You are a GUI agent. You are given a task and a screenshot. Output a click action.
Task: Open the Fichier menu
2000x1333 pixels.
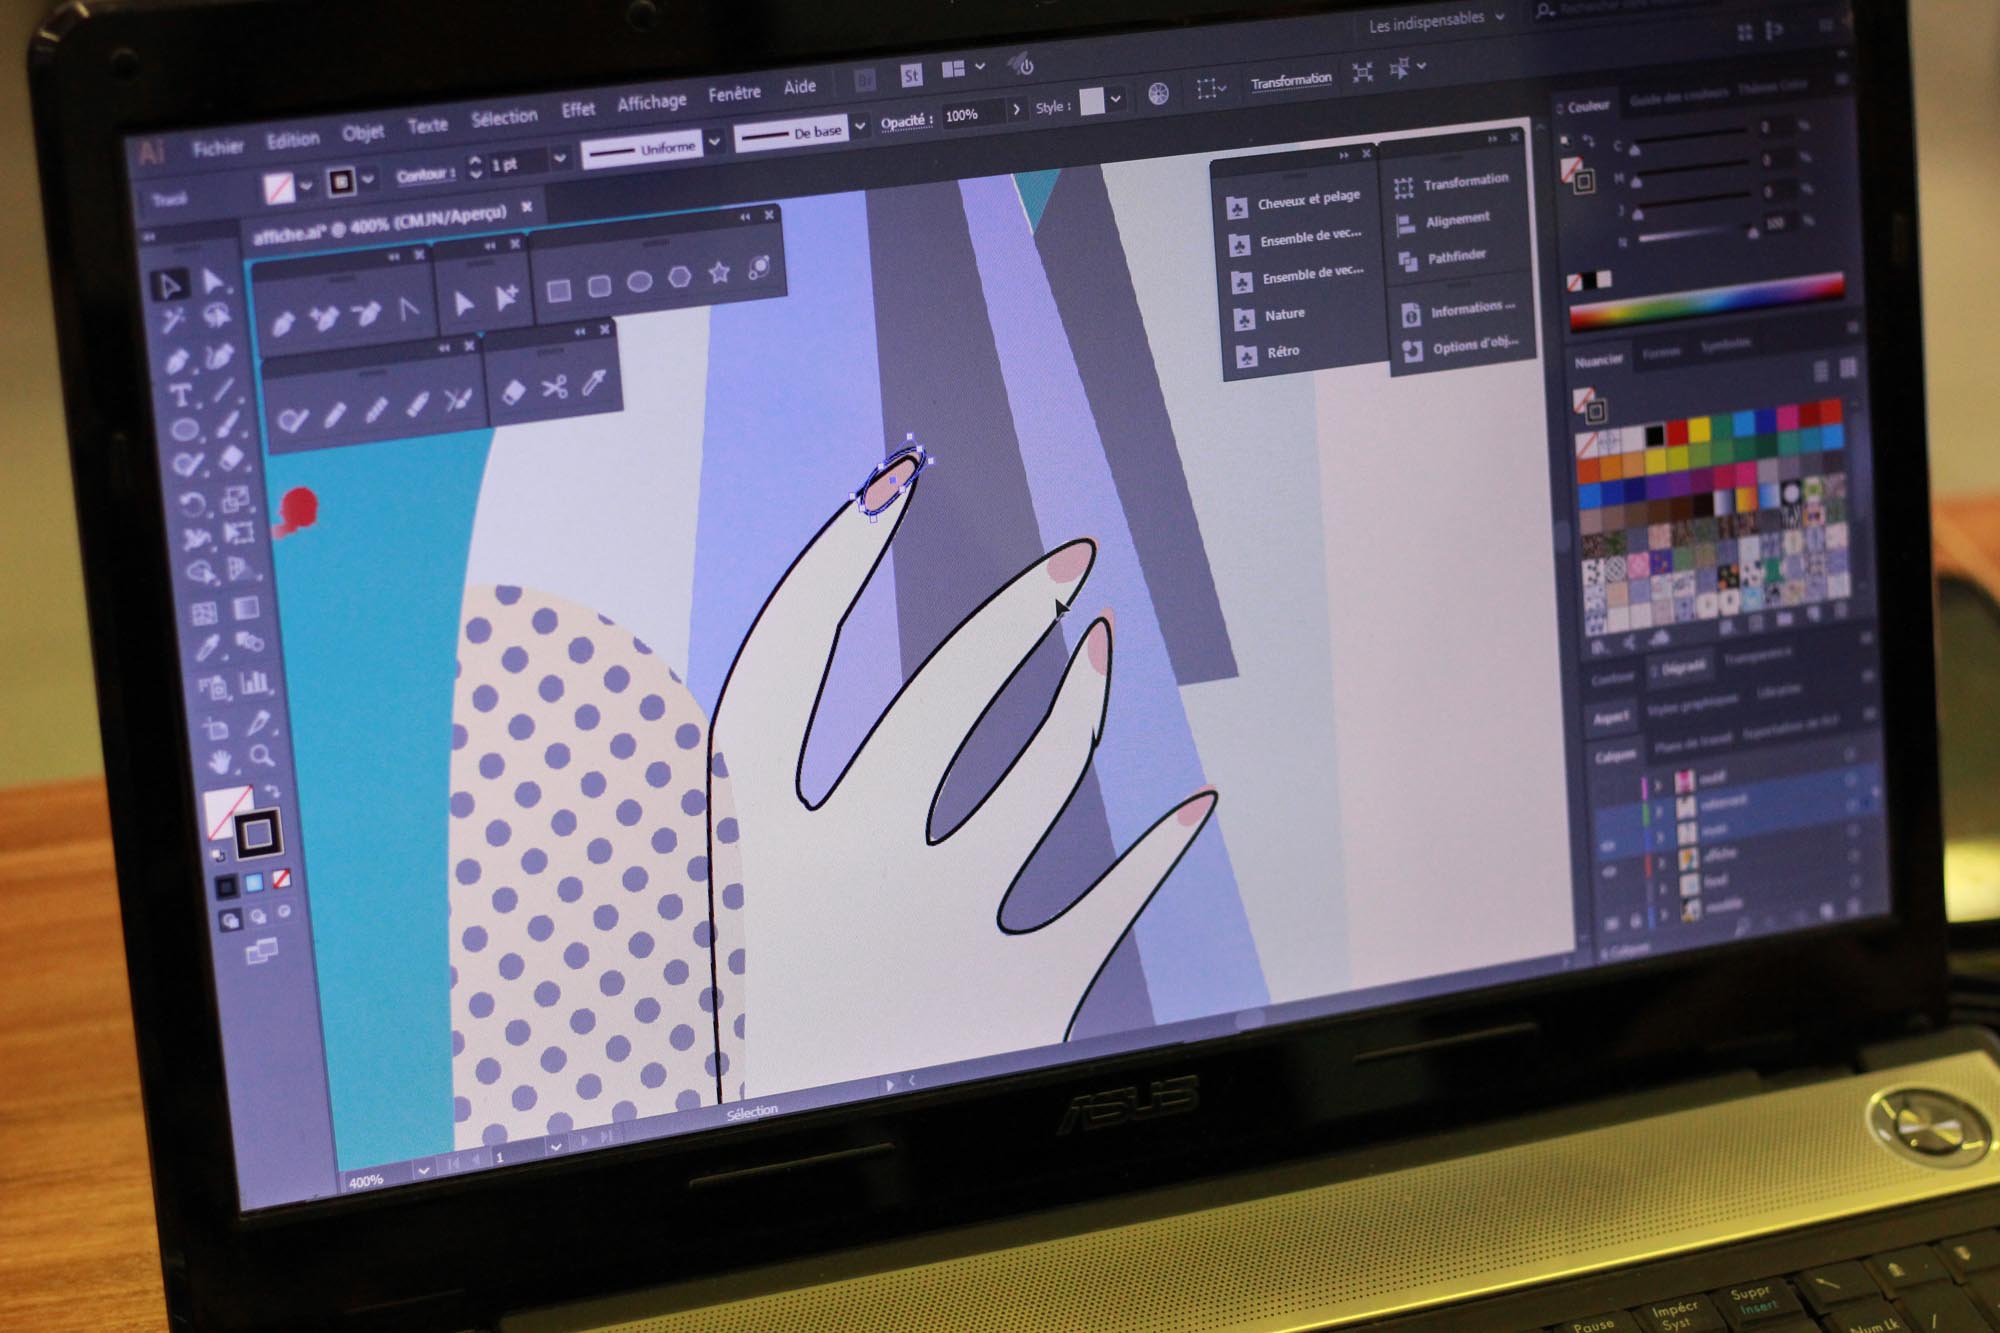(217, 148)
